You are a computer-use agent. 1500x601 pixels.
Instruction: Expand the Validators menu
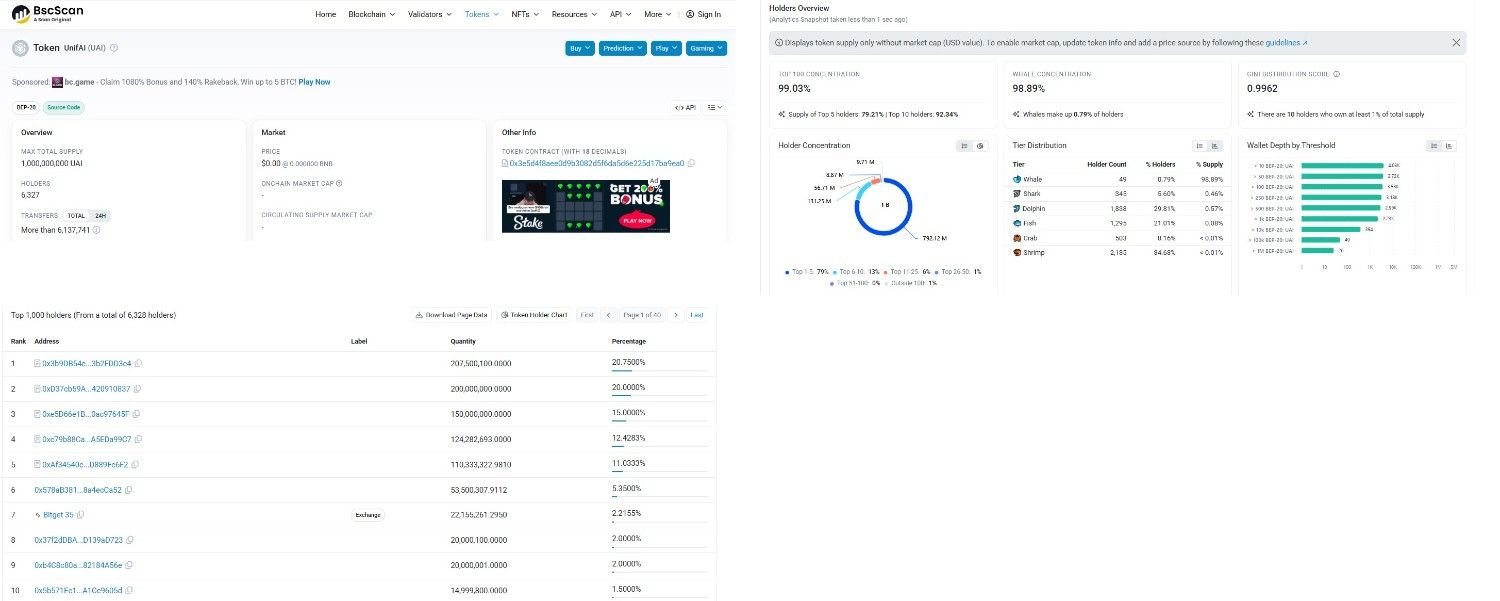(431, 14)
